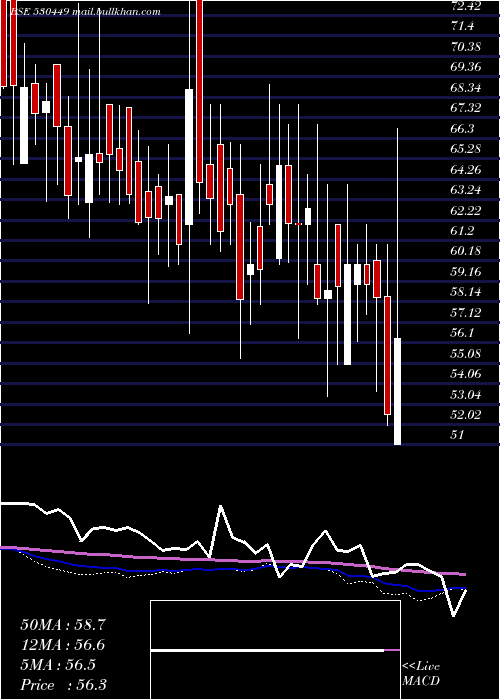The image size is (500, 700).
Task: Click the 55.08 price axis label
Action: (466, 354)
